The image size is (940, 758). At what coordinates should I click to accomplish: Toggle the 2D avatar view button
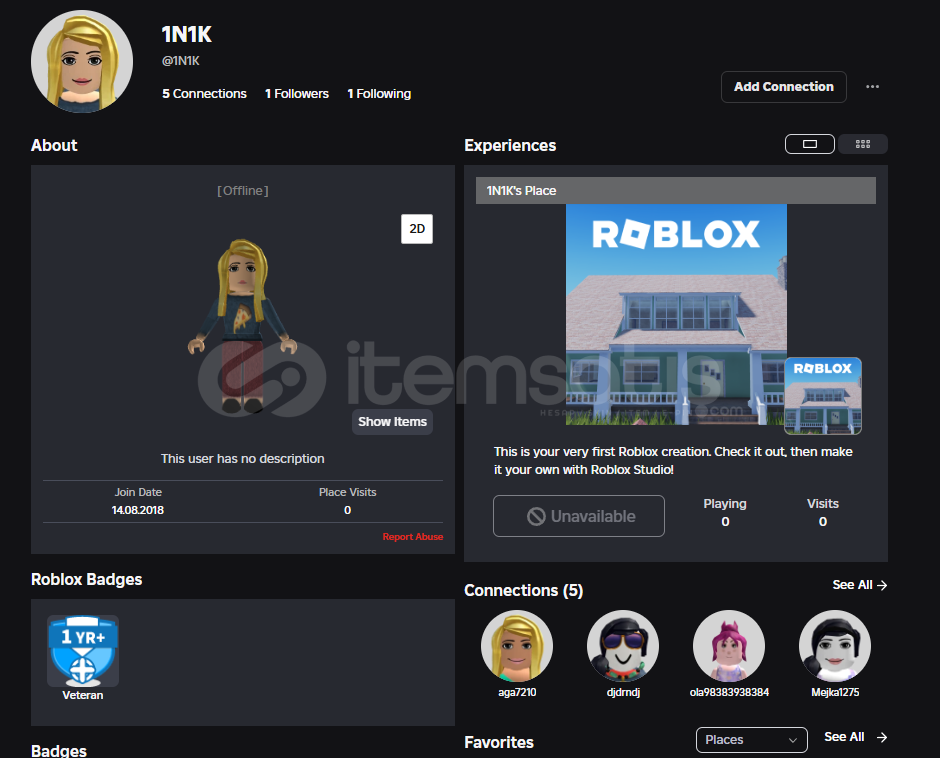click(x=417, y=228)
